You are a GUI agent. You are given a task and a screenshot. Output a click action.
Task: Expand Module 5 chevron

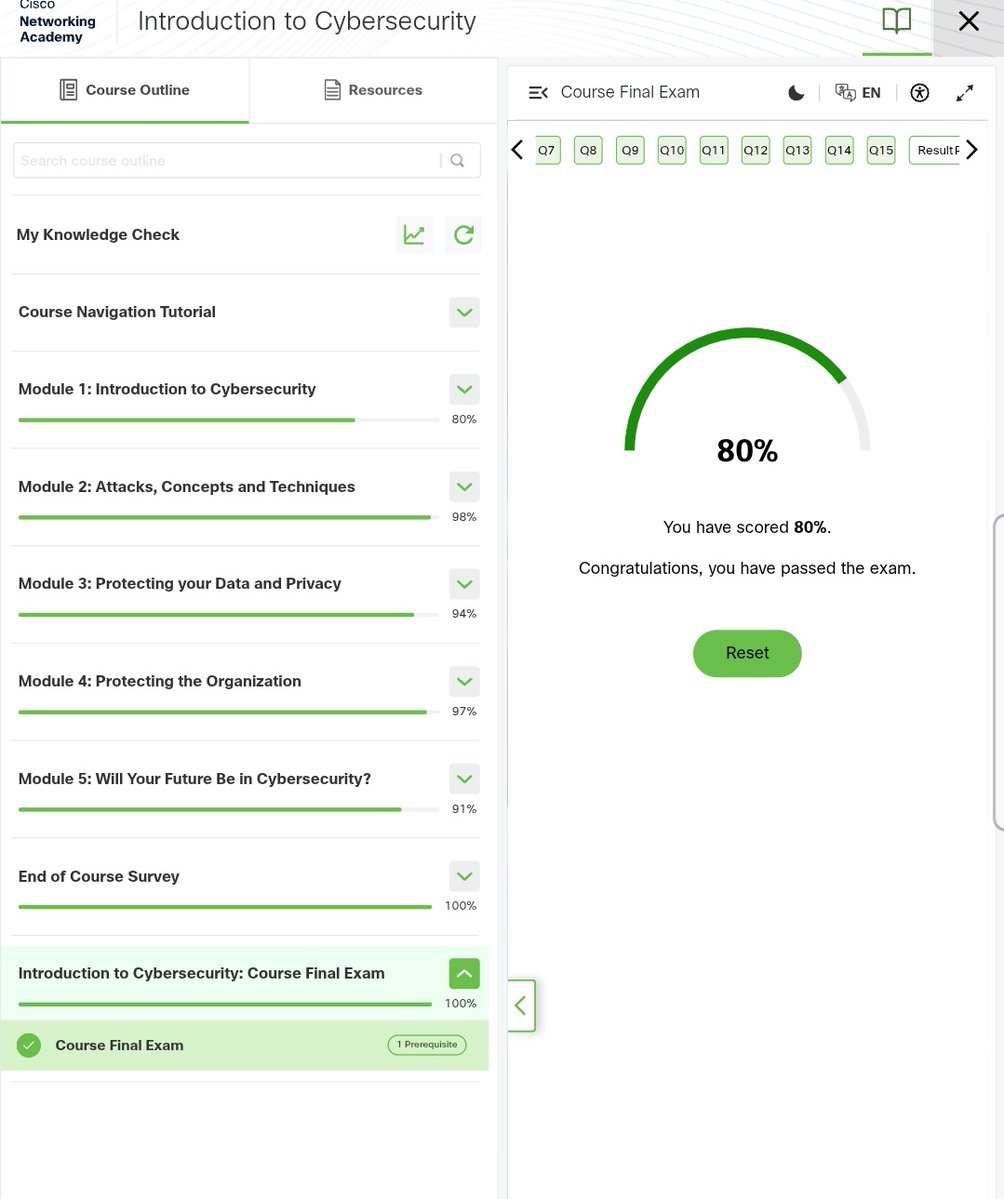pyautogui.click(x=464, y=779)
